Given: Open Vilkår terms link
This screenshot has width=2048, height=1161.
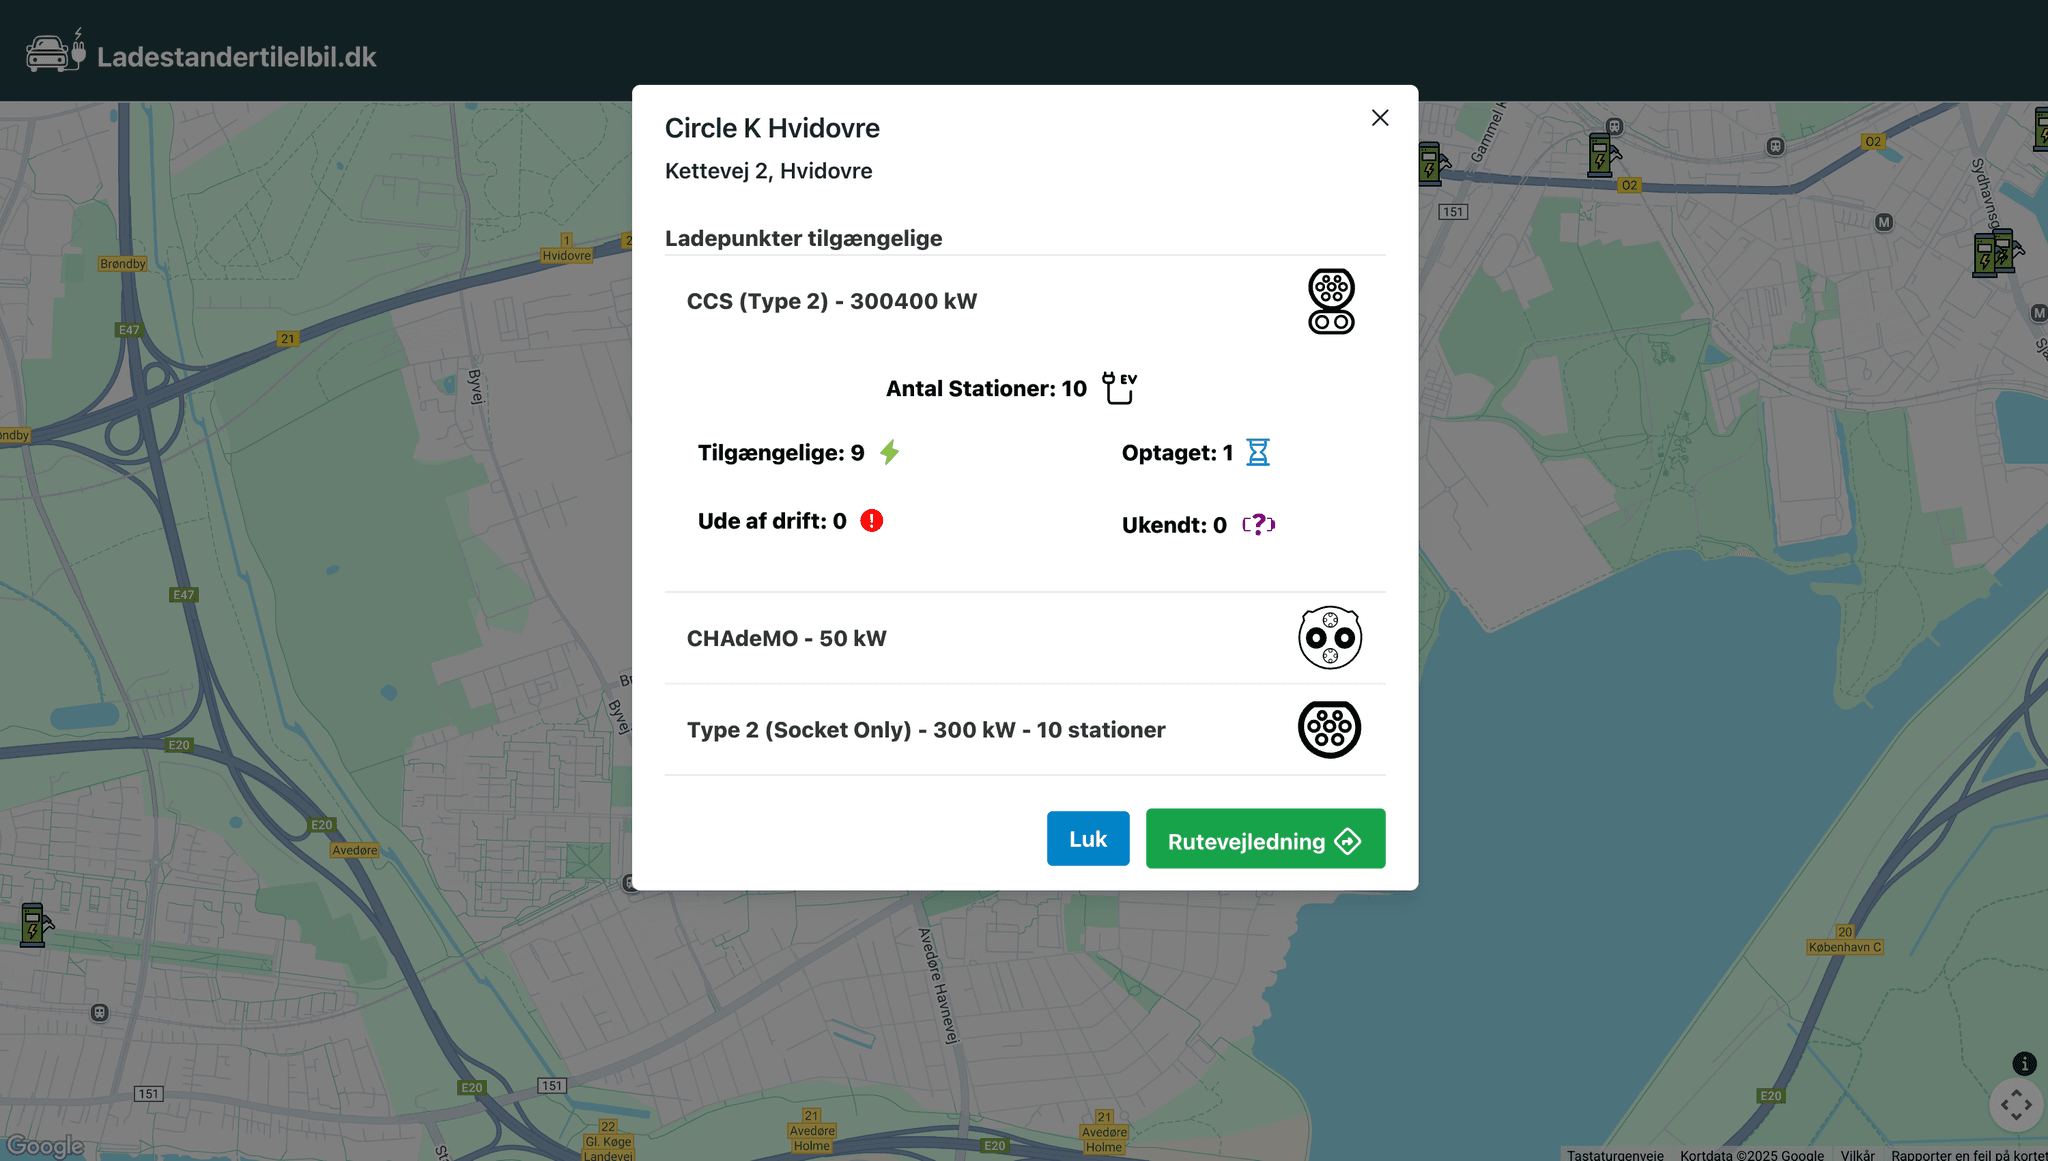Looking at the screenshot, I should 1857,1154.
